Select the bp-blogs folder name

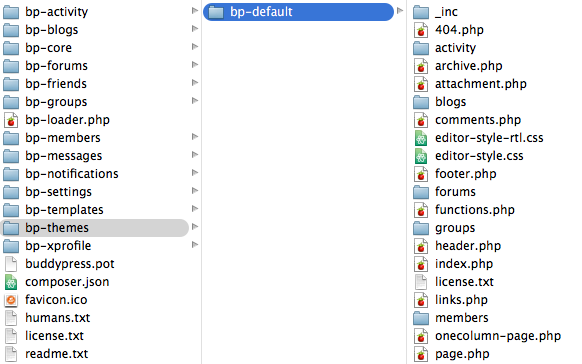pyautogui.click(x=52, y=30)
